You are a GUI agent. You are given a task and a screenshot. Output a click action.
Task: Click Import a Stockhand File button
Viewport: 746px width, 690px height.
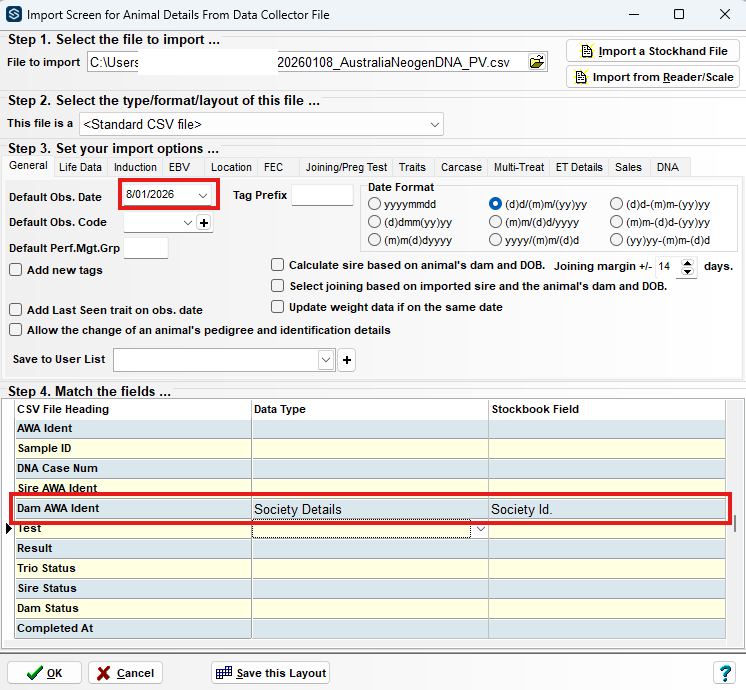(x=653, y=51)
